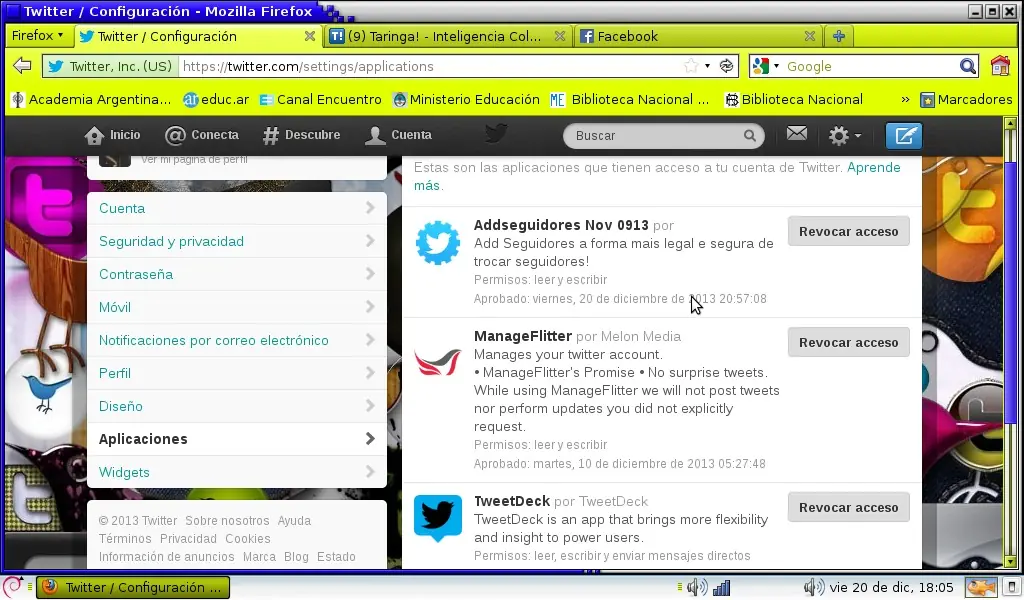Open Conecta in Twitter navbar
The width and height of the screenshot is (1024, 600).
202,135
